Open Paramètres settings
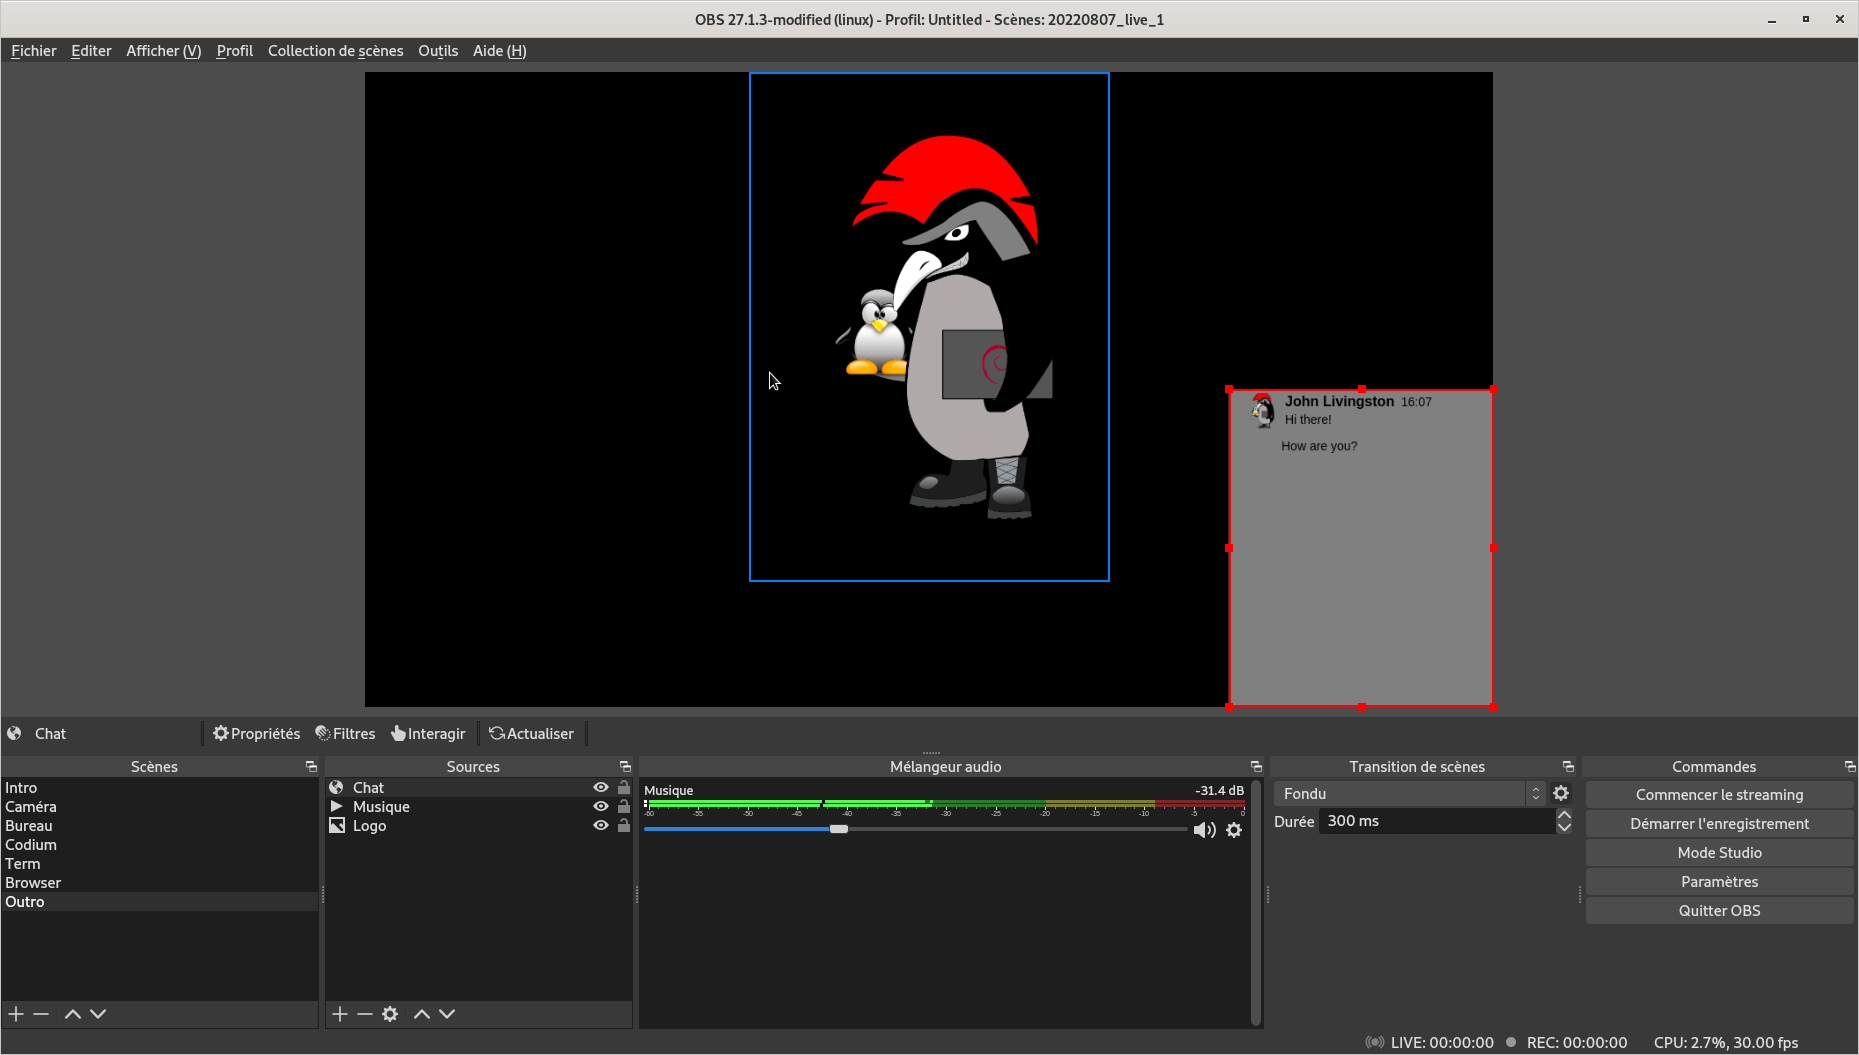Viewport: 1859px width, 1055px height. click(1719, 882)
